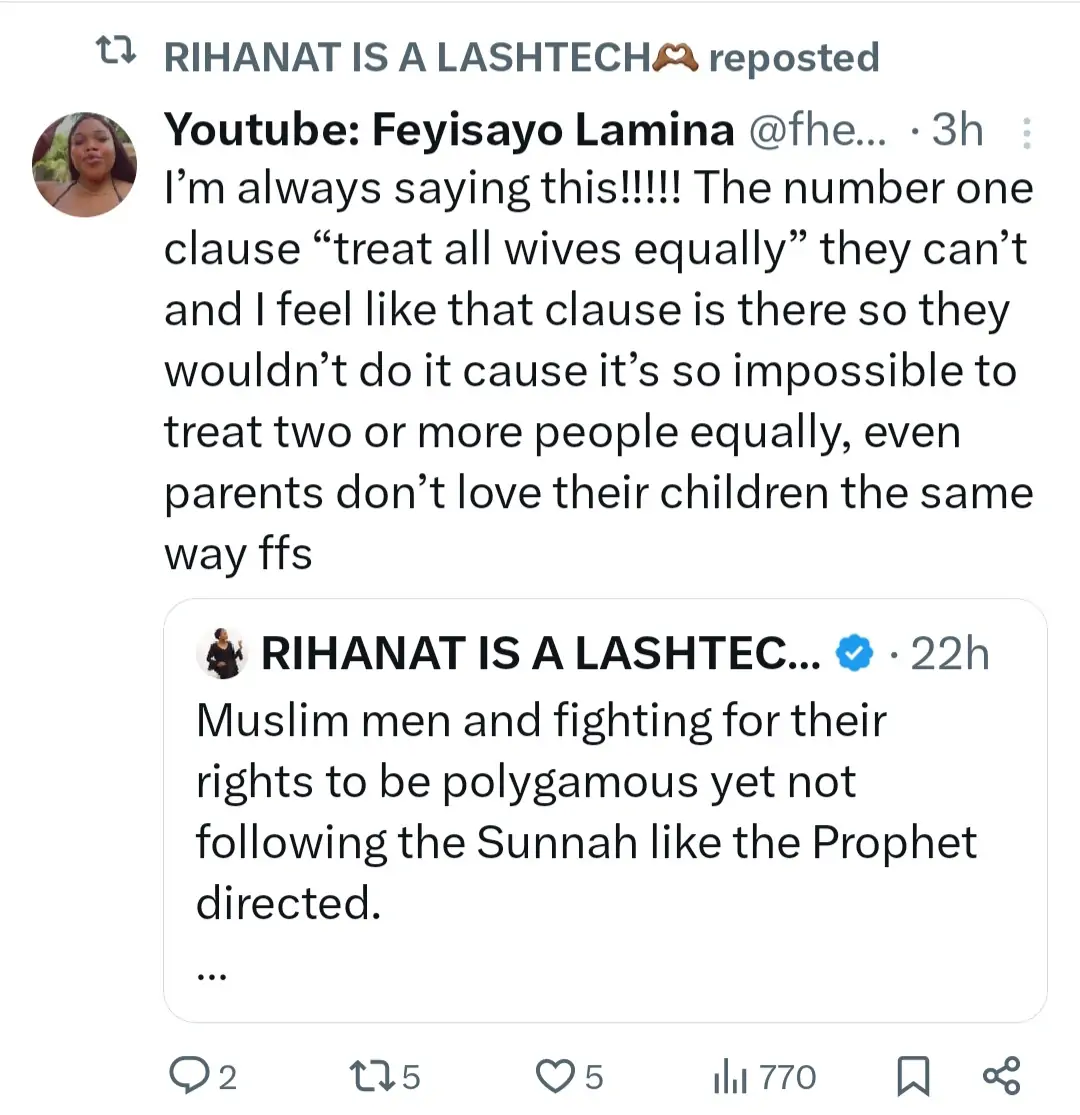Tap the share icon
This screenshot has width=1080, height=1115.
[1001, 1076]
